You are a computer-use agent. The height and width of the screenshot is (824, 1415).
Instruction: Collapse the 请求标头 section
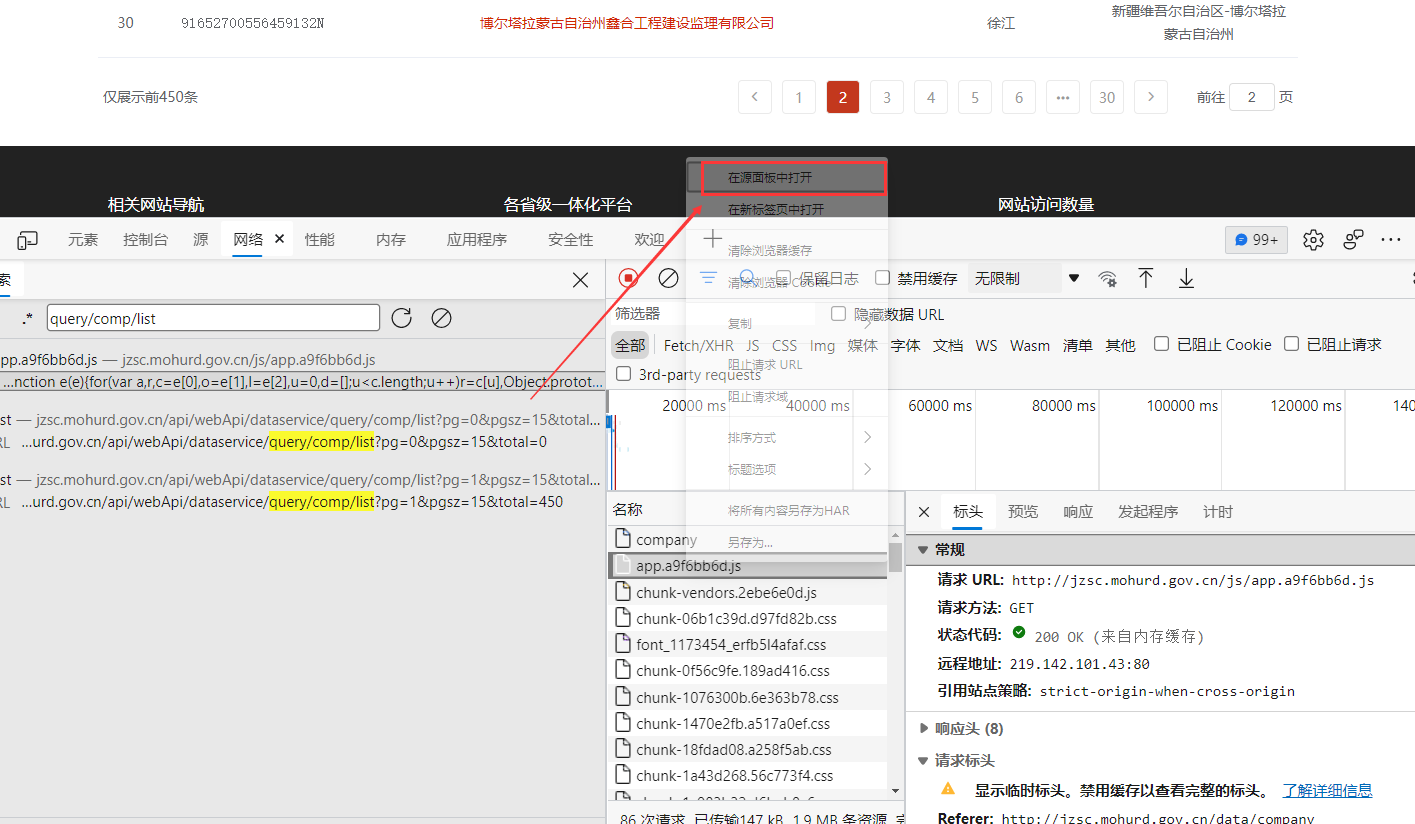[x=923, y=760]
